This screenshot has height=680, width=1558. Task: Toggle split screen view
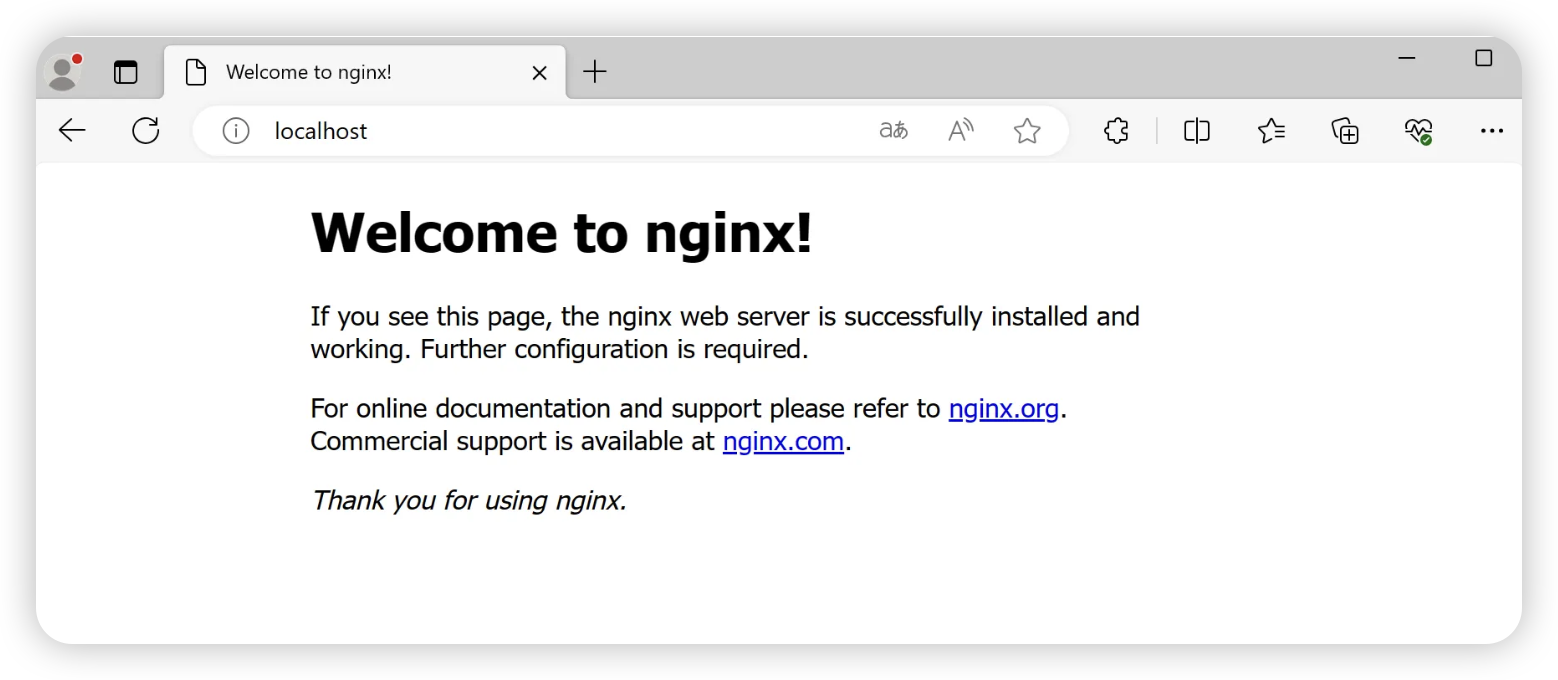pos(1197,131)
